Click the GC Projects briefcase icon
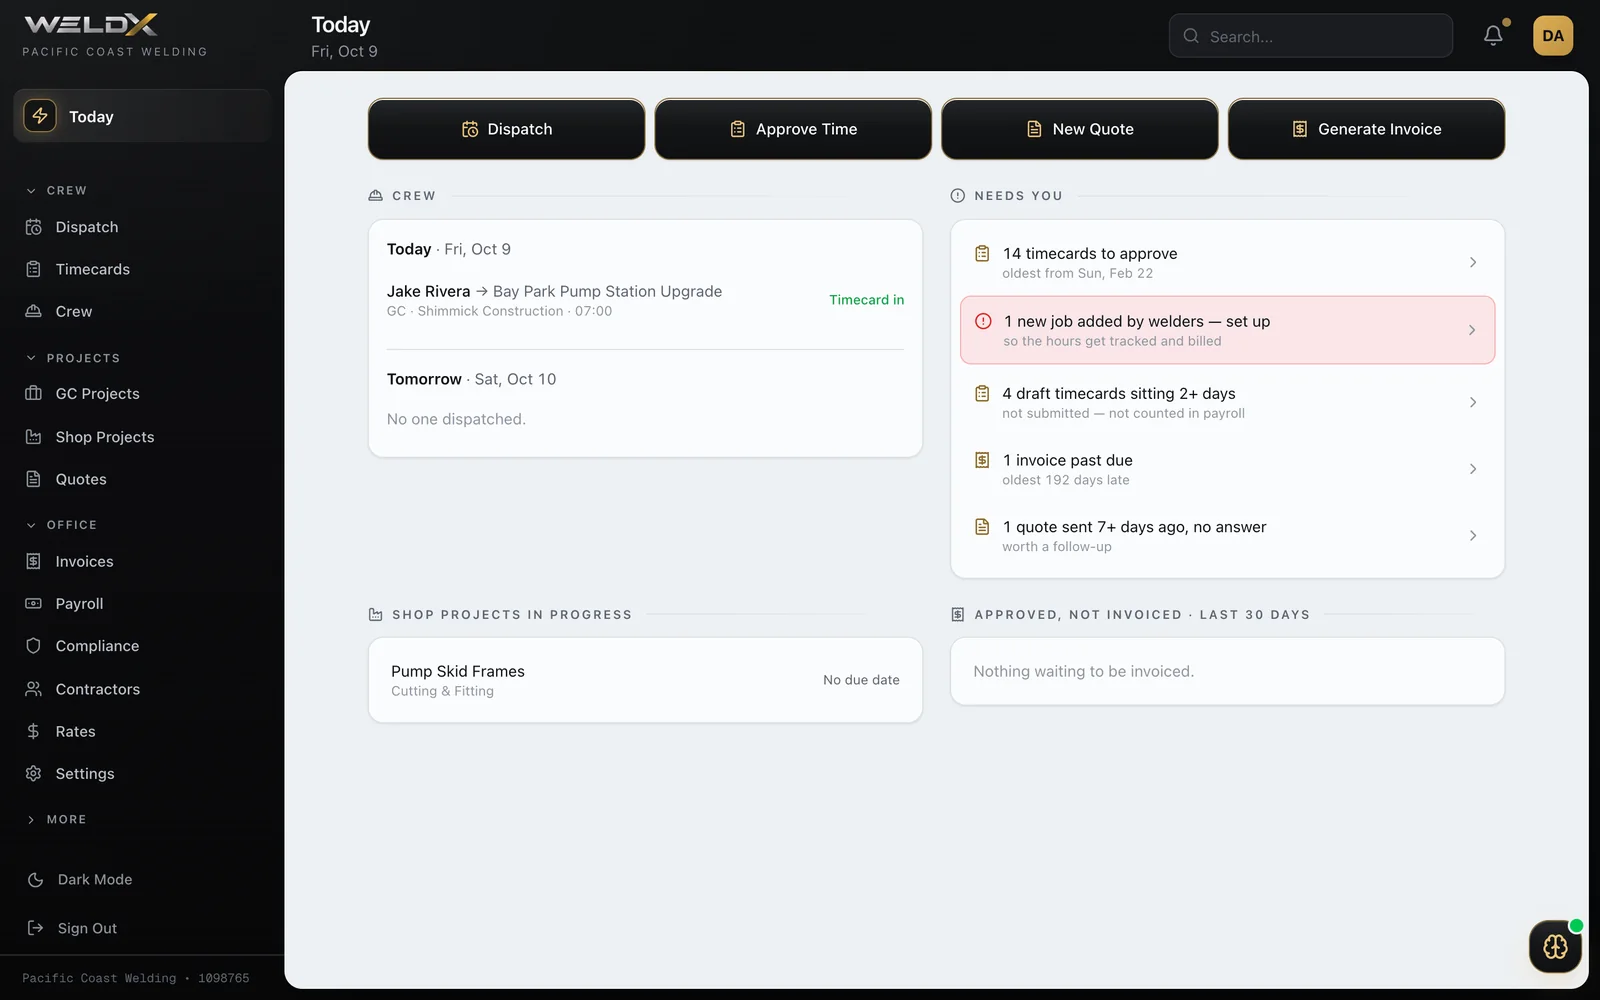The image size is (1600, 1000). [x=33, y=394]
